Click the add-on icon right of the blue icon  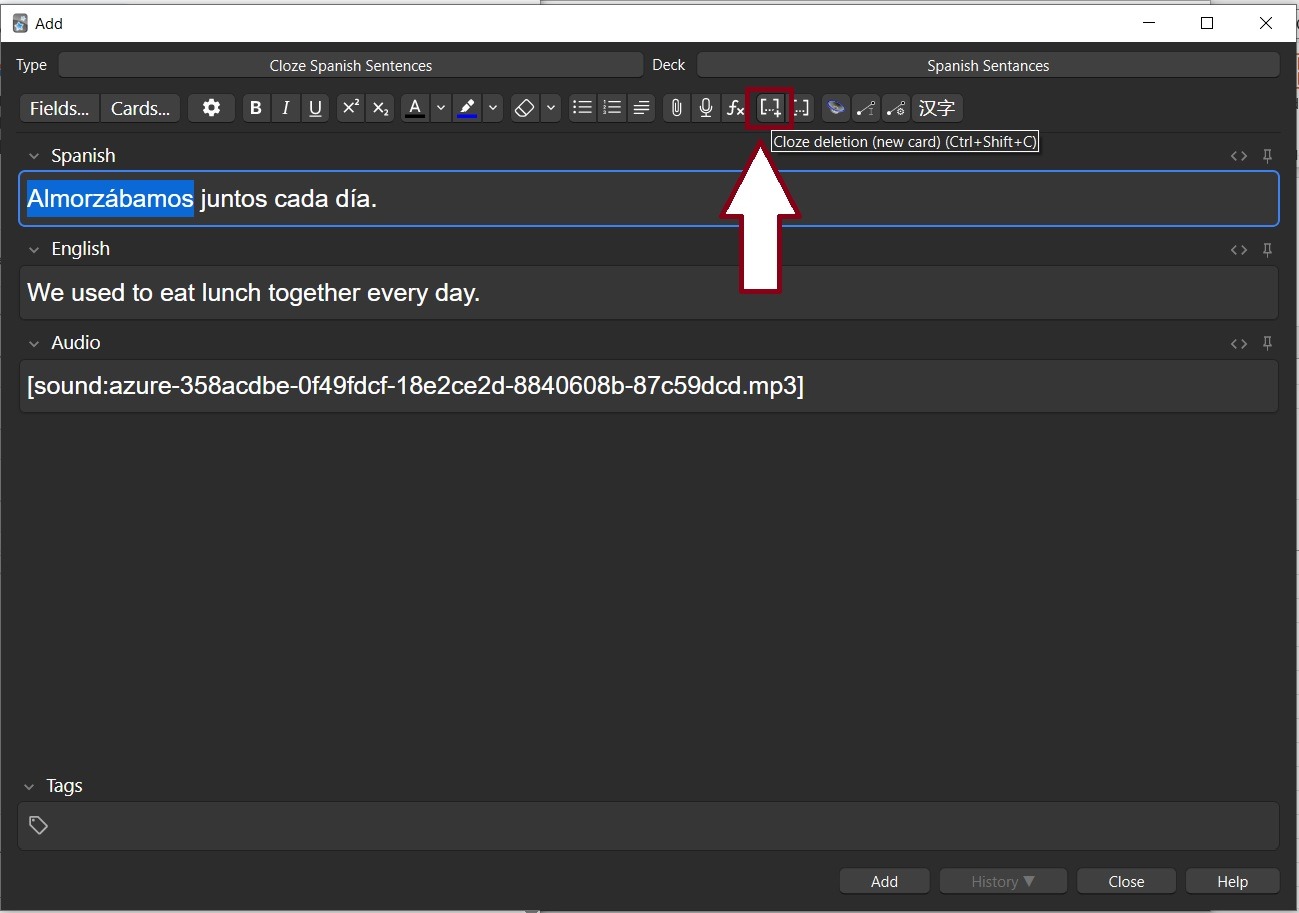(866, 108)
